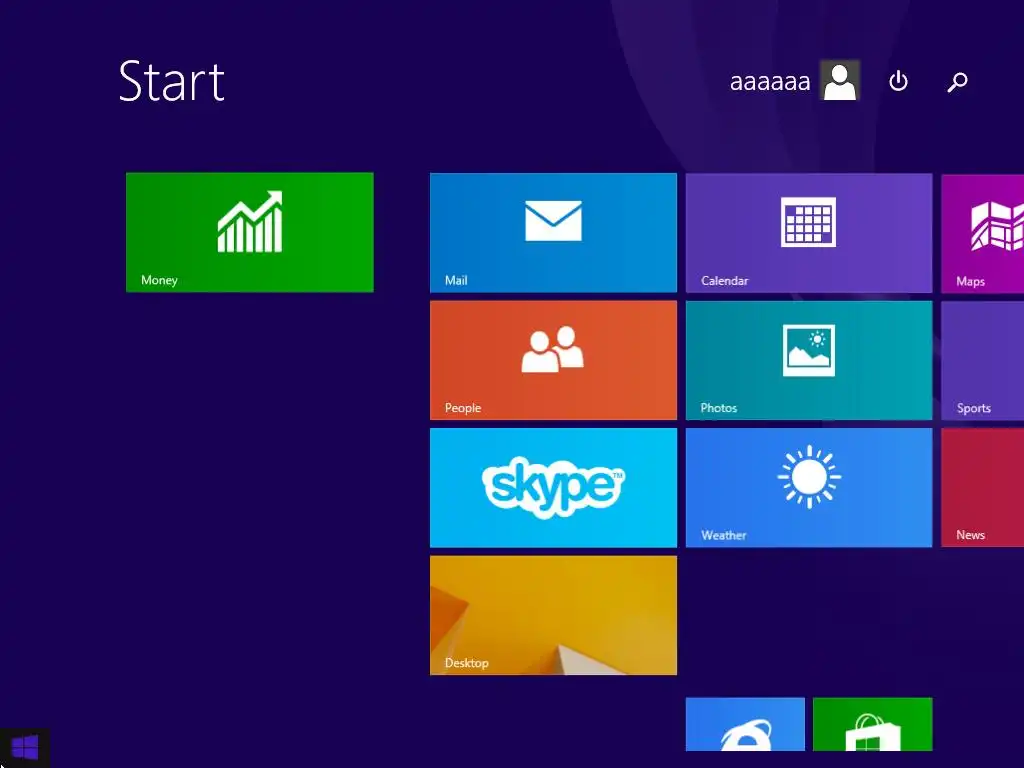Switch to the Desktop tile
Screen dimensions: 1024x768
coord(553,615)
